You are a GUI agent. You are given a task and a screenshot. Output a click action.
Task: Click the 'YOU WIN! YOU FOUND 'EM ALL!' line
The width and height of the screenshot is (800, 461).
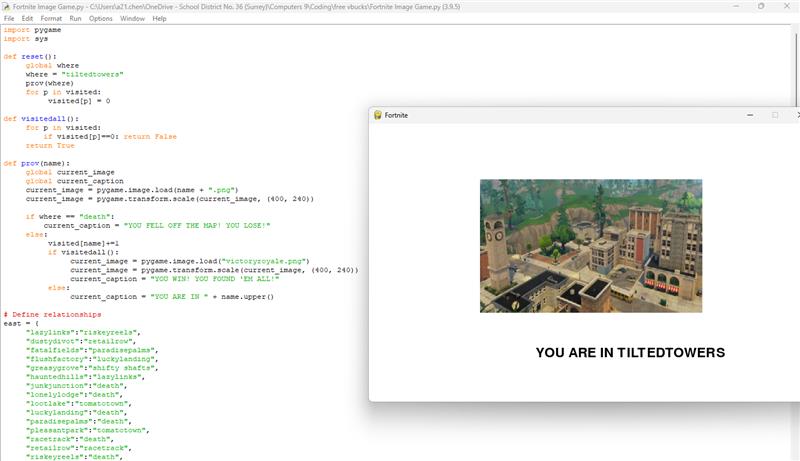pyautogui.click(x=174, y=279)
